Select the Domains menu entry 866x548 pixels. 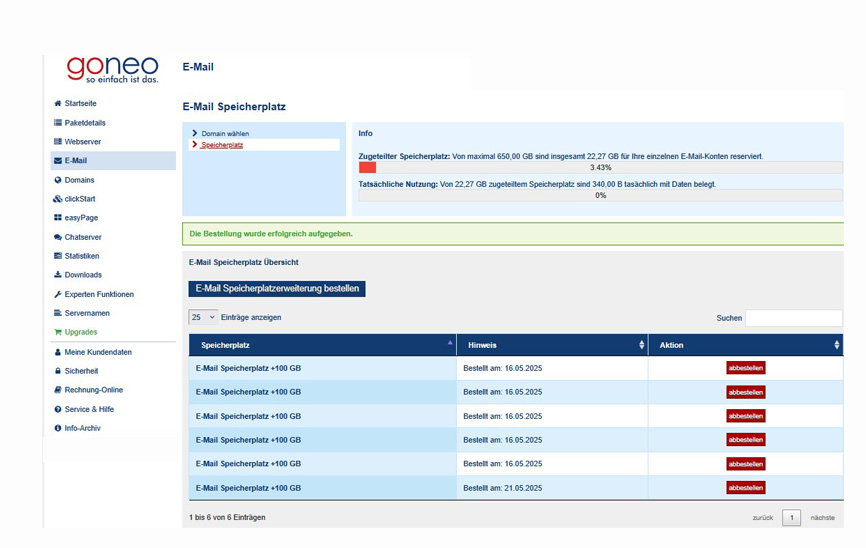[x=80, y=180]
